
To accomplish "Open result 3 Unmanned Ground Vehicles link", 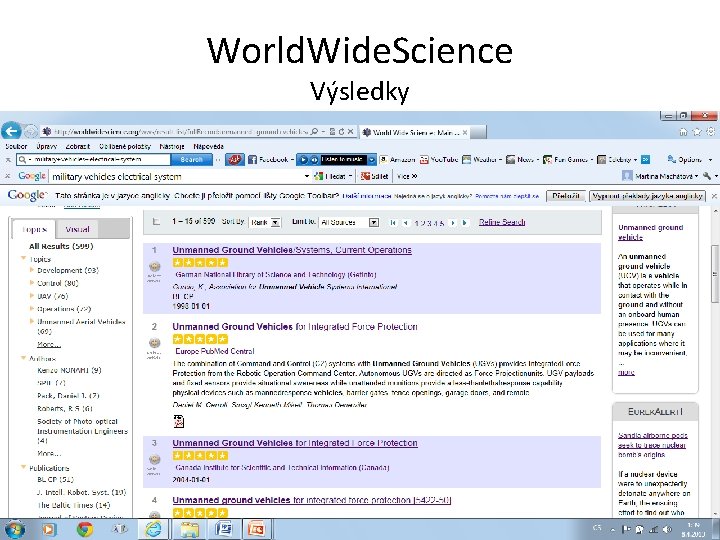I will (x=295, y=443).
